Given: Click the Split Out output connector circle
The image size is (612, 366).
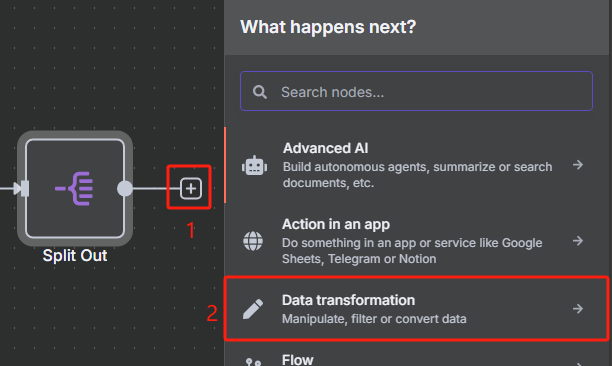Looking at the screenshot, I should click(125, 188).
